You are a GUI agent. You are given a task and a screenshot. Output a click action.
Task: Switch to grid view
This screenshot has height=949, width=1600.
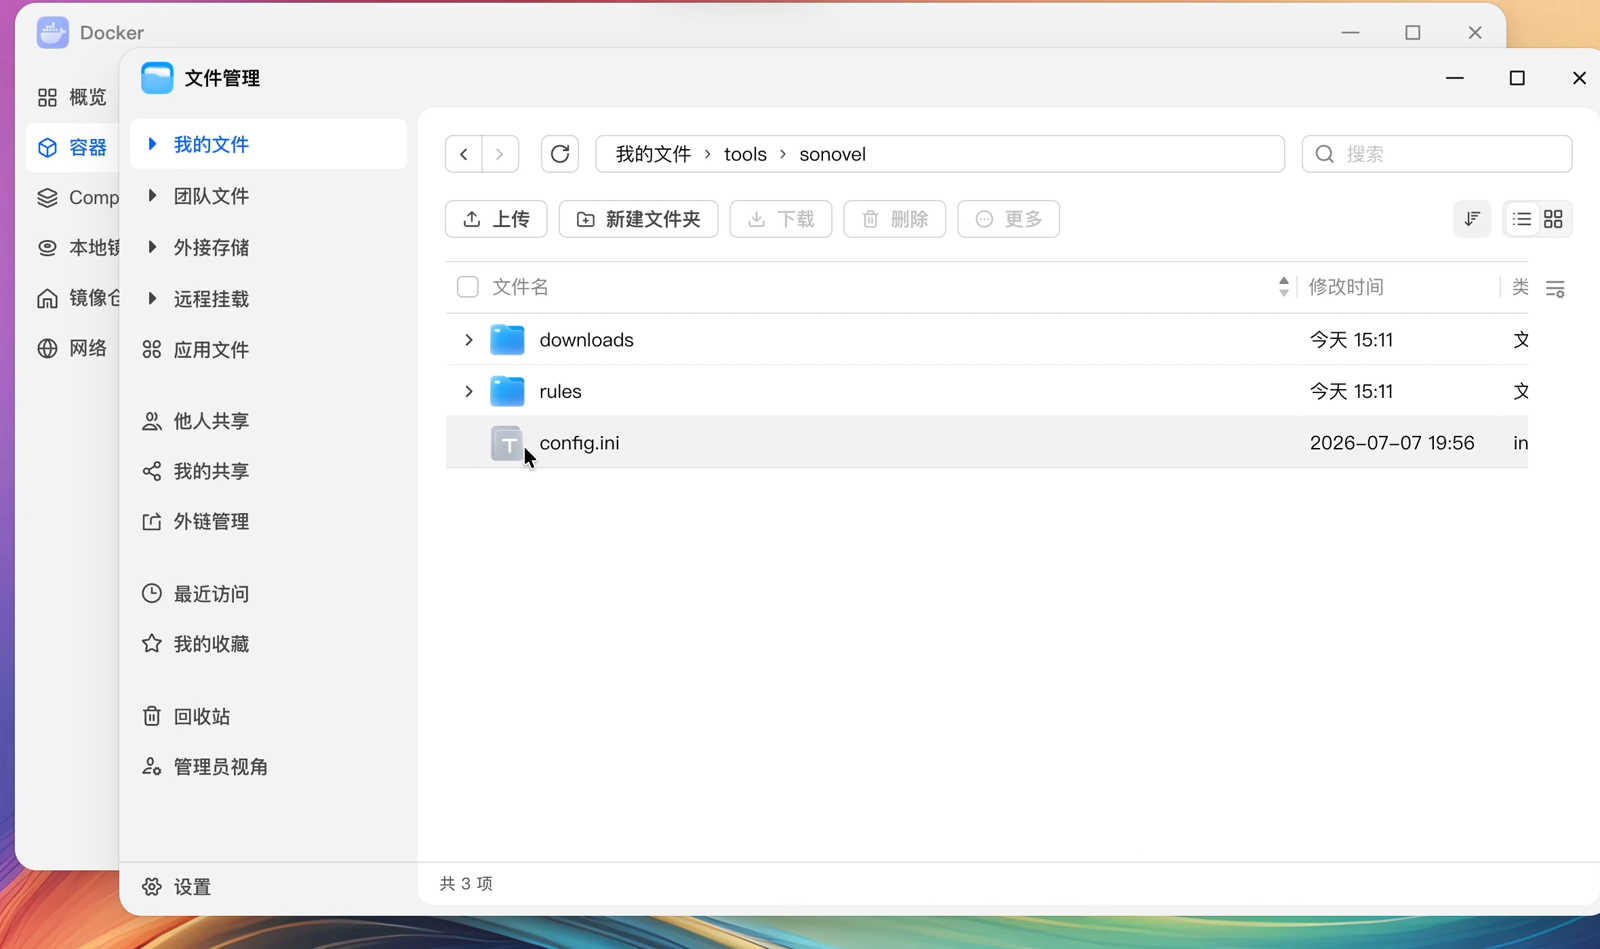[1553, 219]
